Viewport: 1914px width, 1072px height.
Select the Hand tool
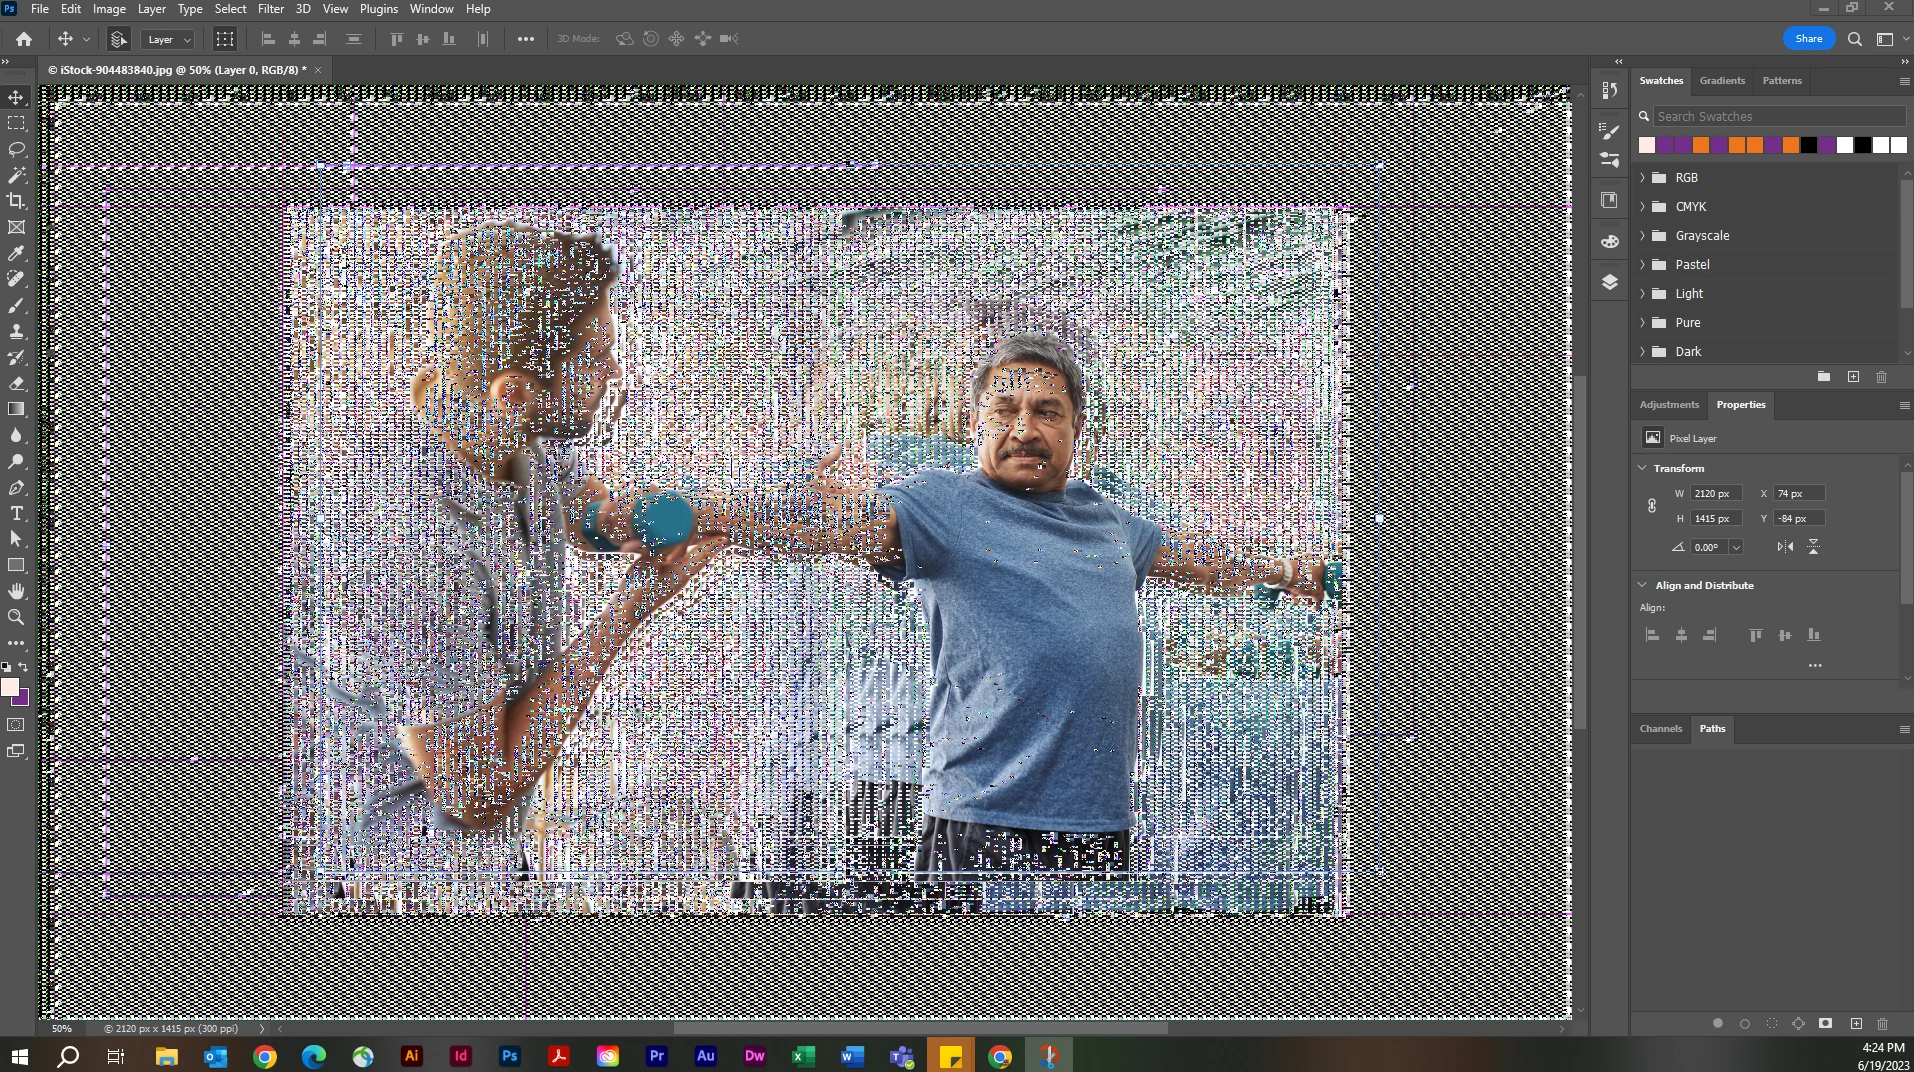tap(16, 591)
